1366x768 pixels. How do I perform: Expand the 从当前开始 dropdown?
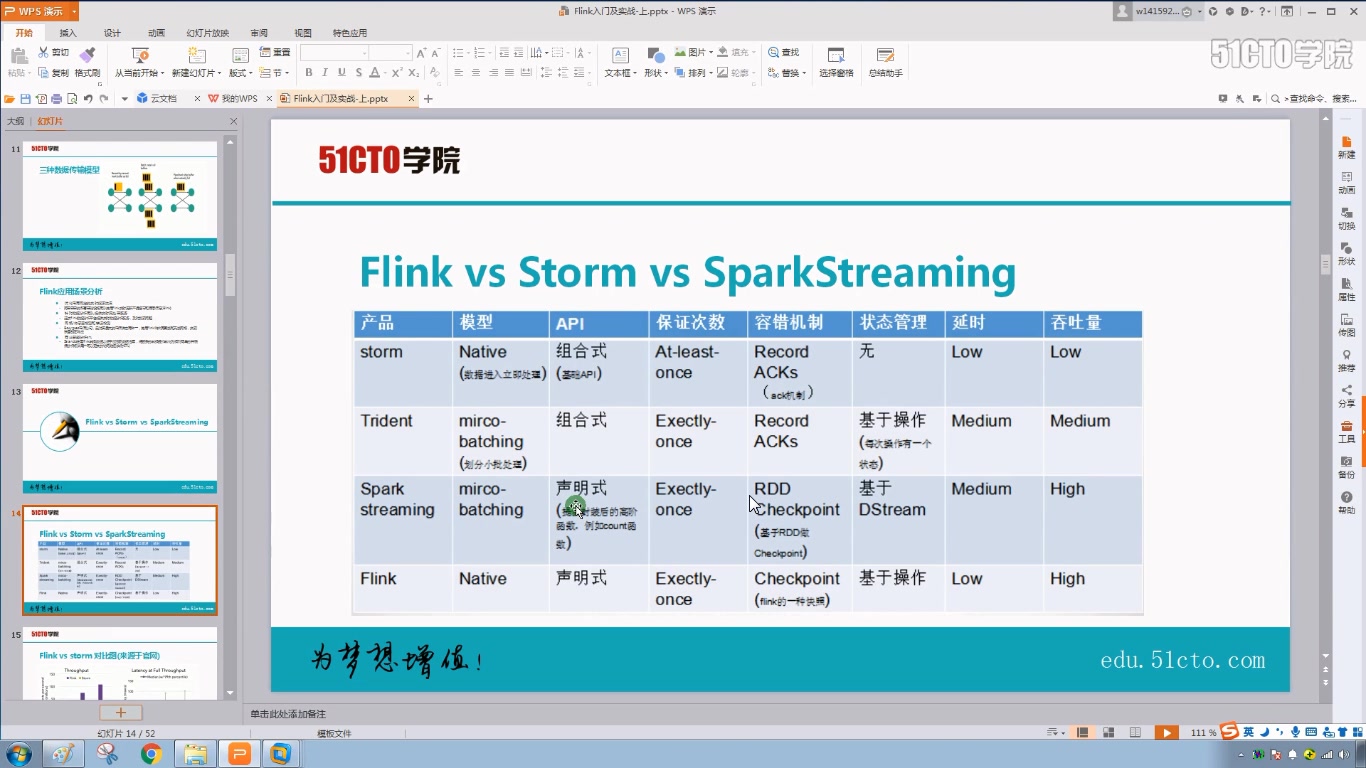pos(161,73)
